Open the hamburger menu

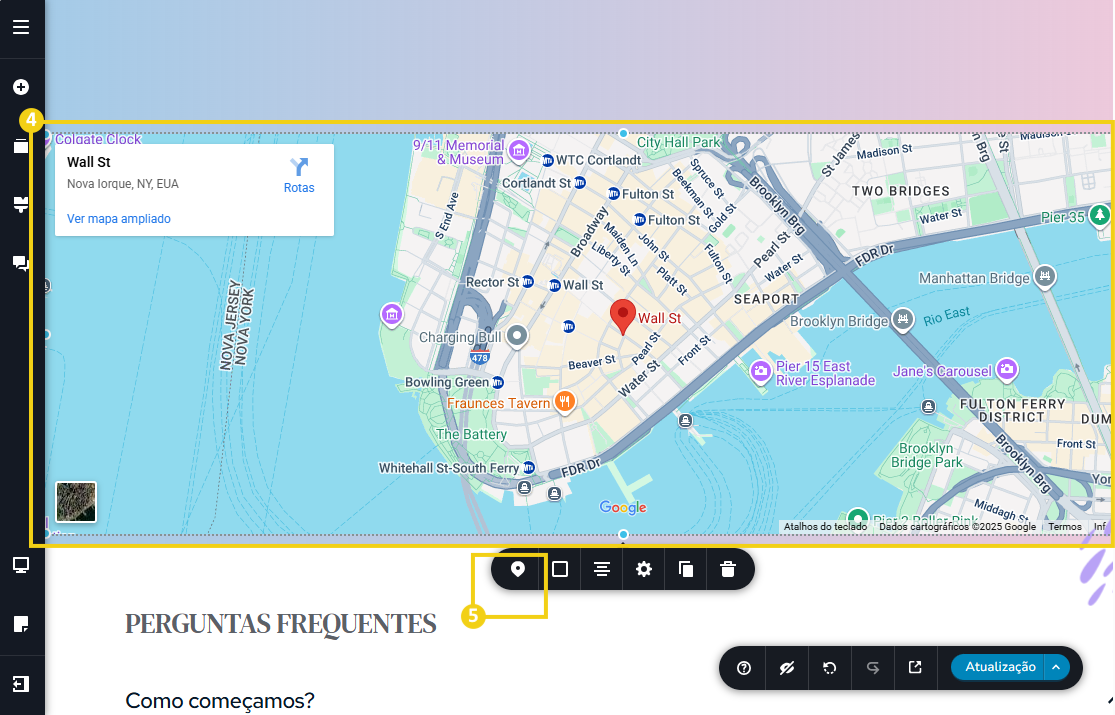(21, 27)
